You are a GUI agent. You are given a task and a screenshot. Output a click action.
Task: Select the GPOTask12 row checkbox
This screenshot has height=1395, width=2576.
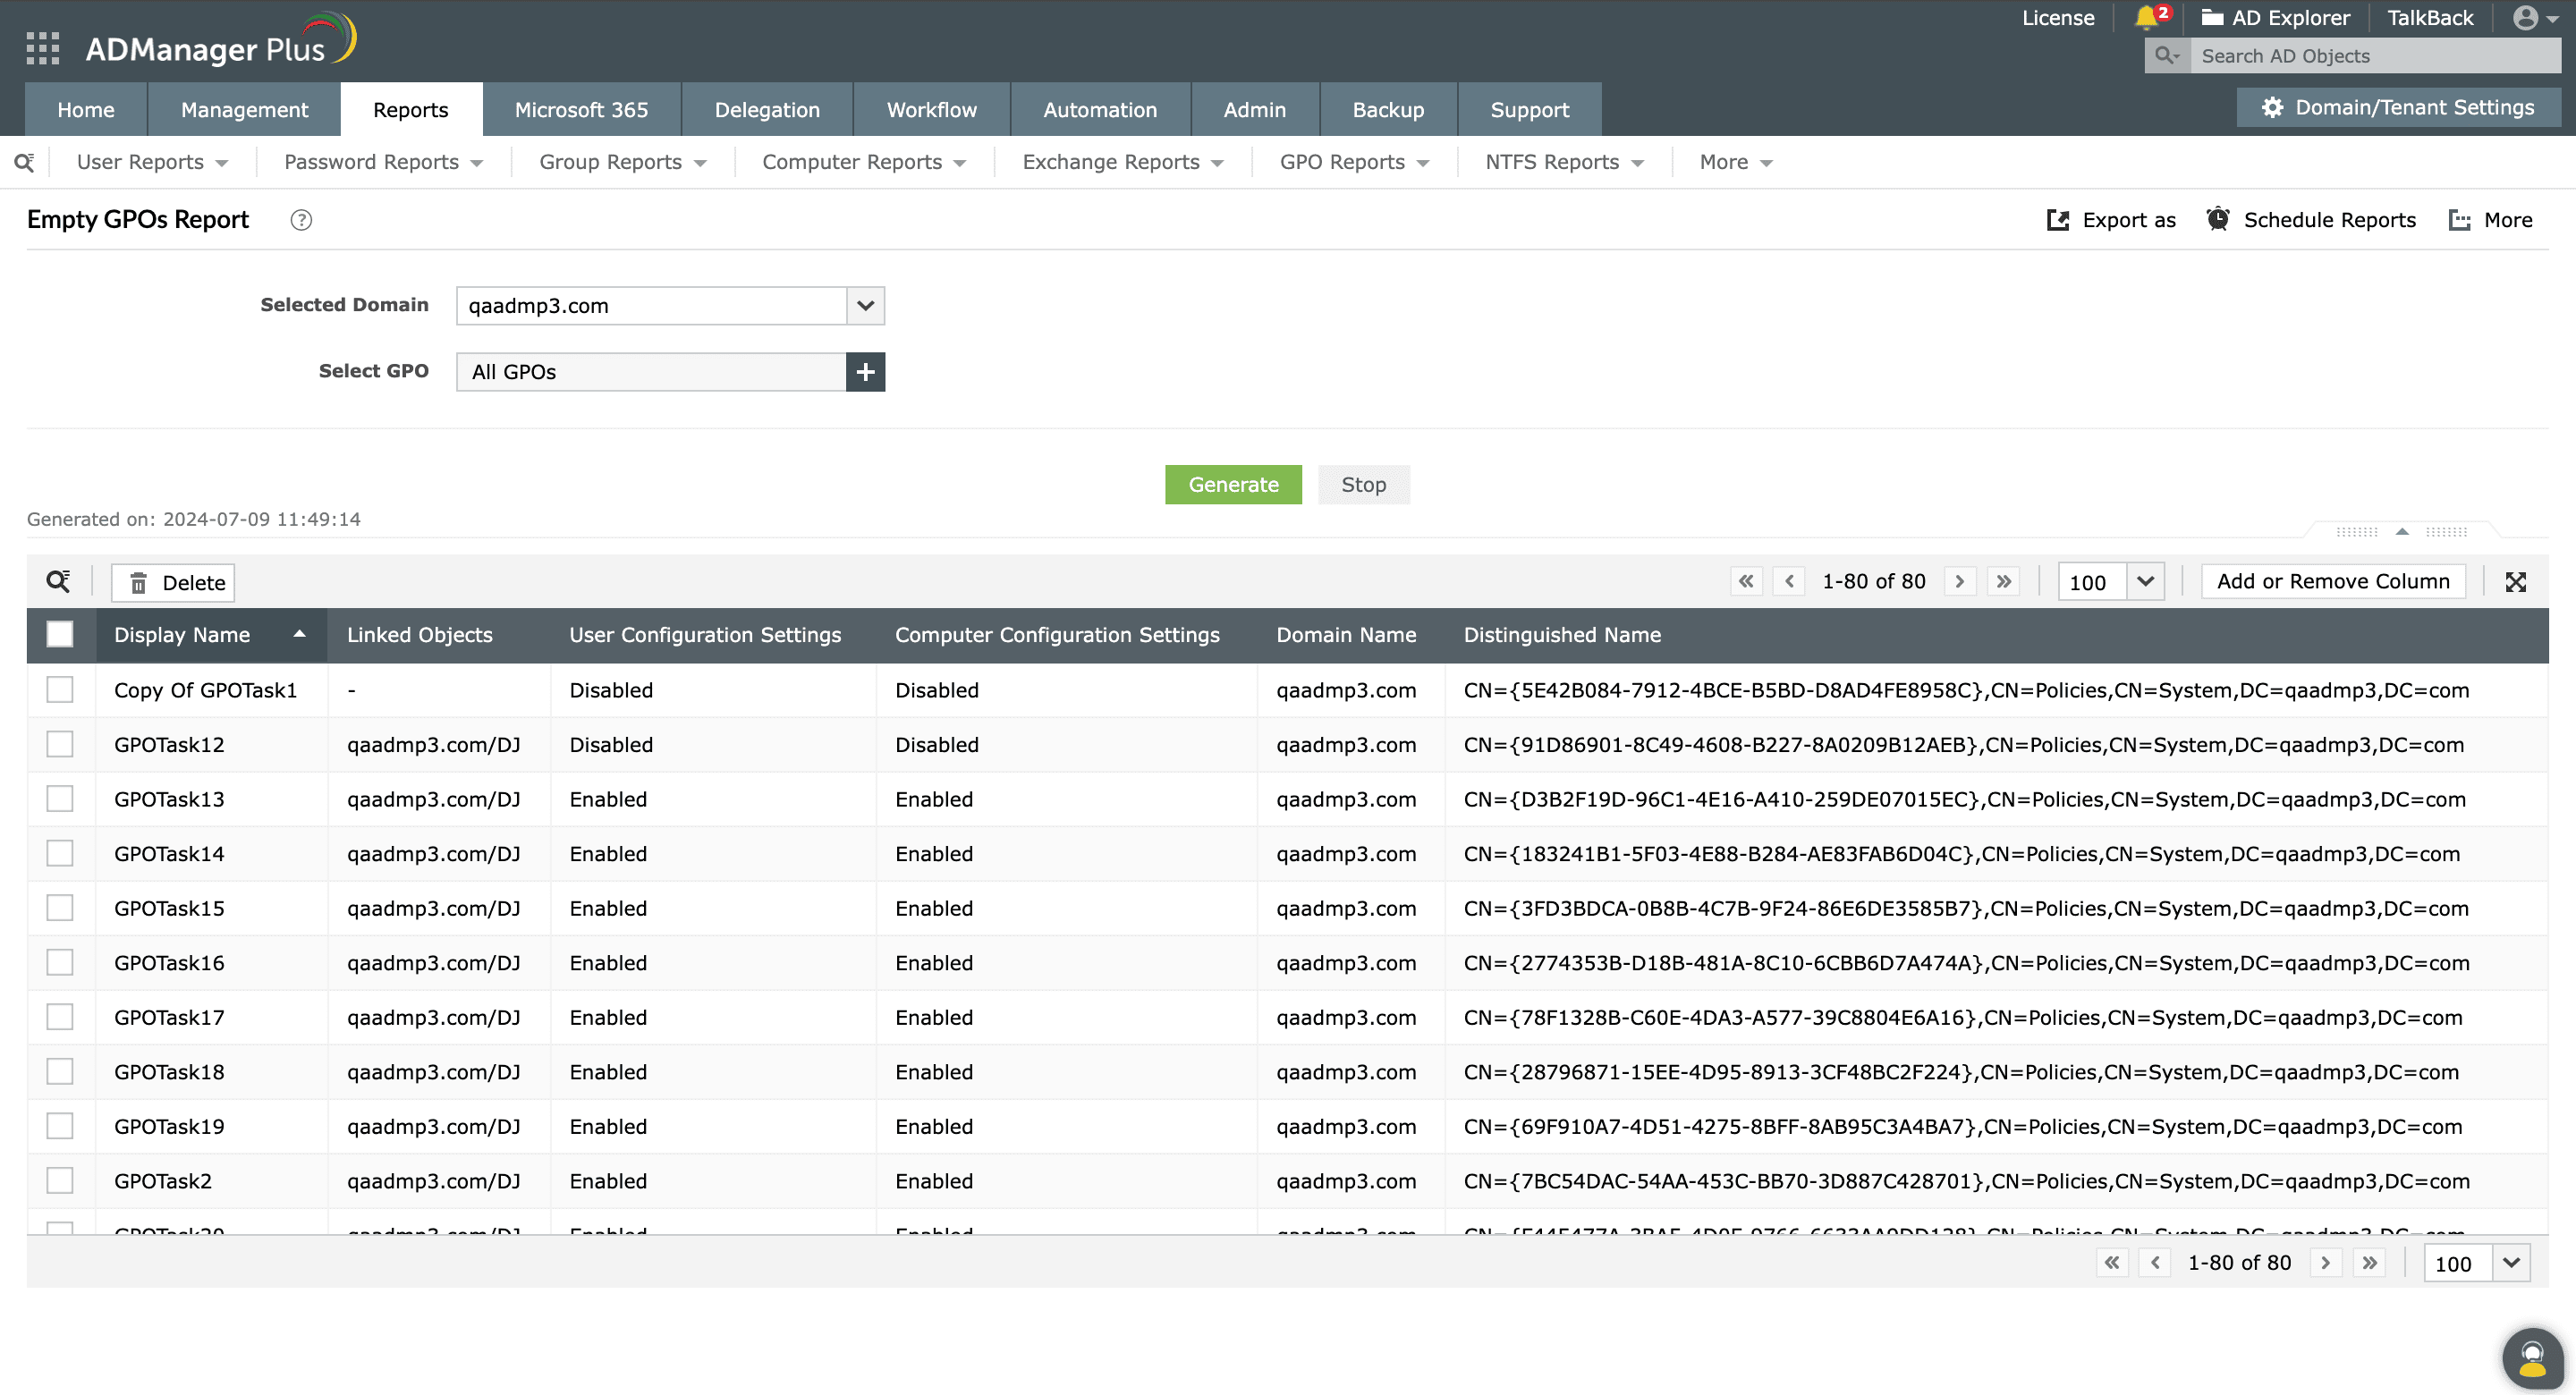pyautogui.click(x=60, y=744)
